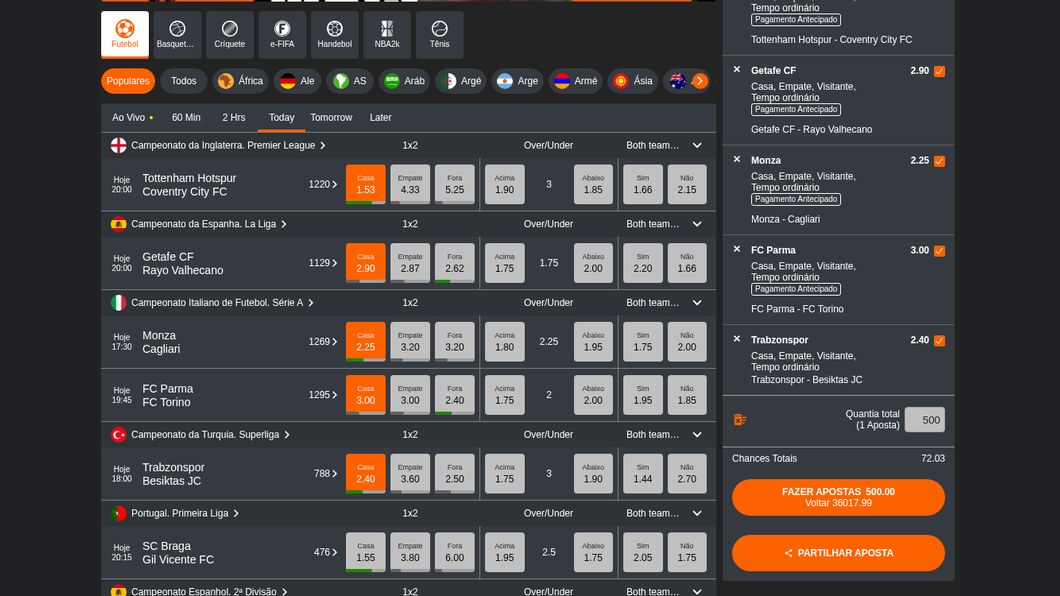Open more markets for Tottenham (1220)
The height and width of the screenshot is (596, 1060).
click(x=323, y=184)
